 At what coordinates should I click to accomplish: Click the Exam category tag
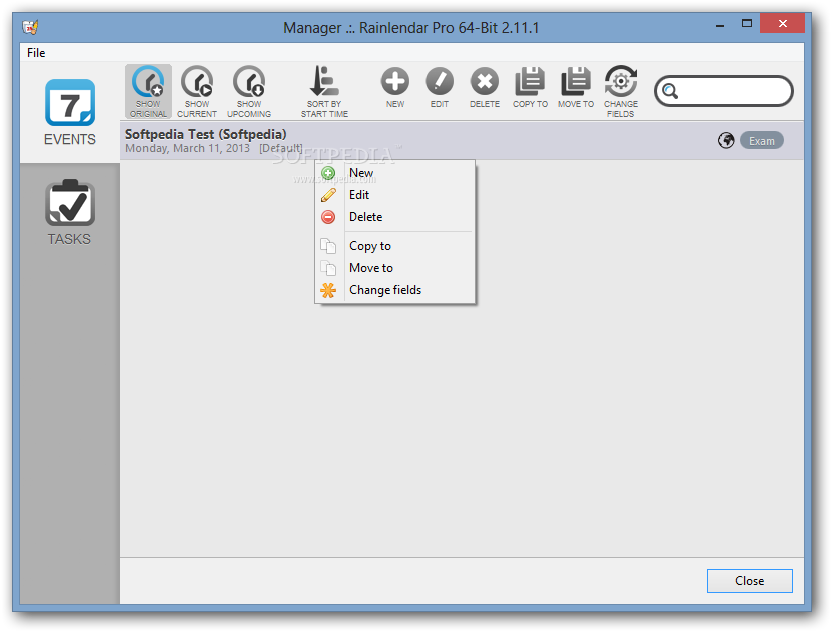(761, 141)
